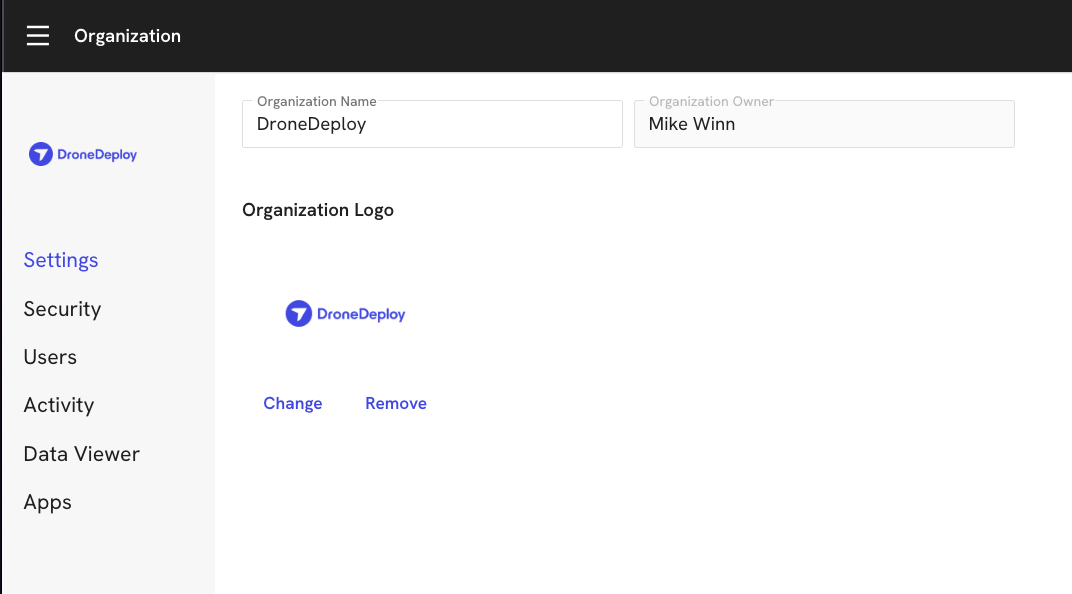Viewport: 1072px width, 594px height.
Task: Click the Organization Owner field
Action: click(x=824, y=124)
